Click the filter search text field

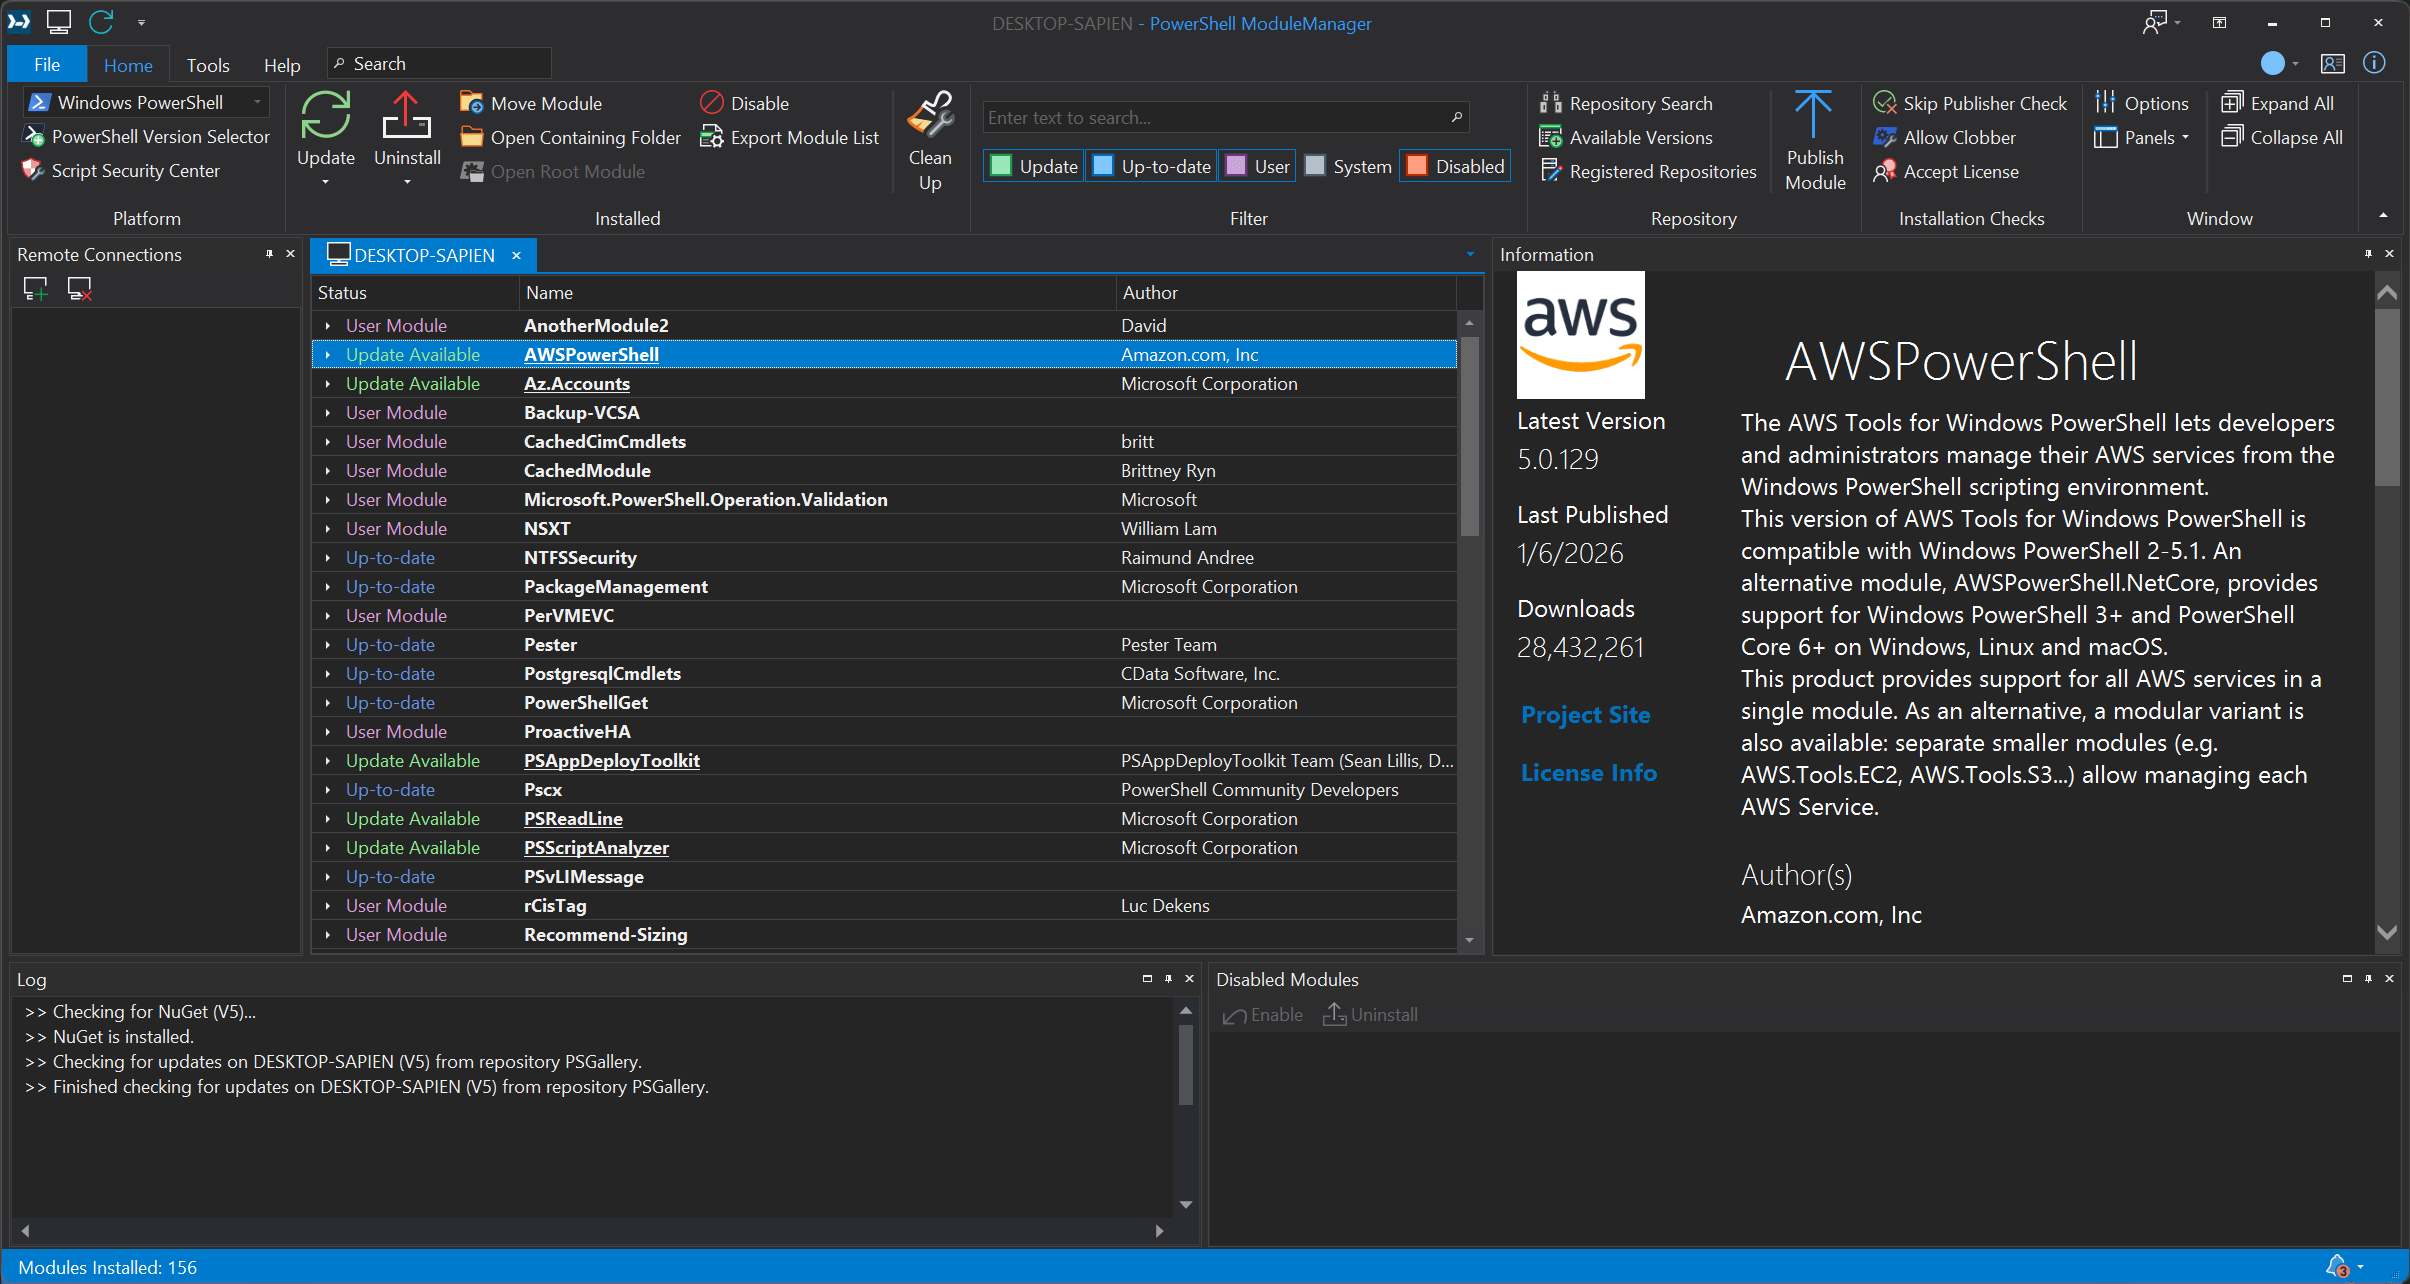[x=1215, y=118]
